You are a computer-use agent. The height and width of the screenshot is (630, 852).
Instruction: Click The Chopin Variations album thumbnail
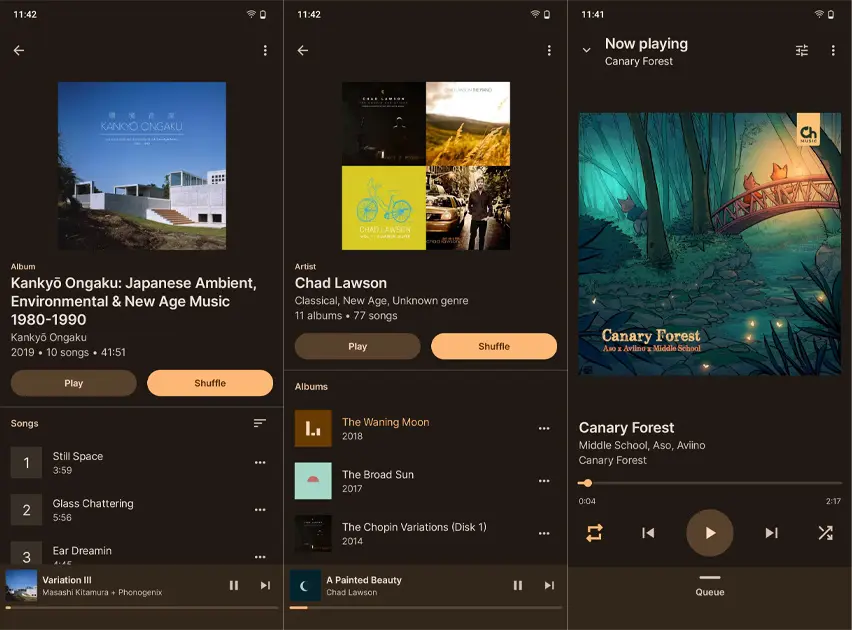click(313, 533)
